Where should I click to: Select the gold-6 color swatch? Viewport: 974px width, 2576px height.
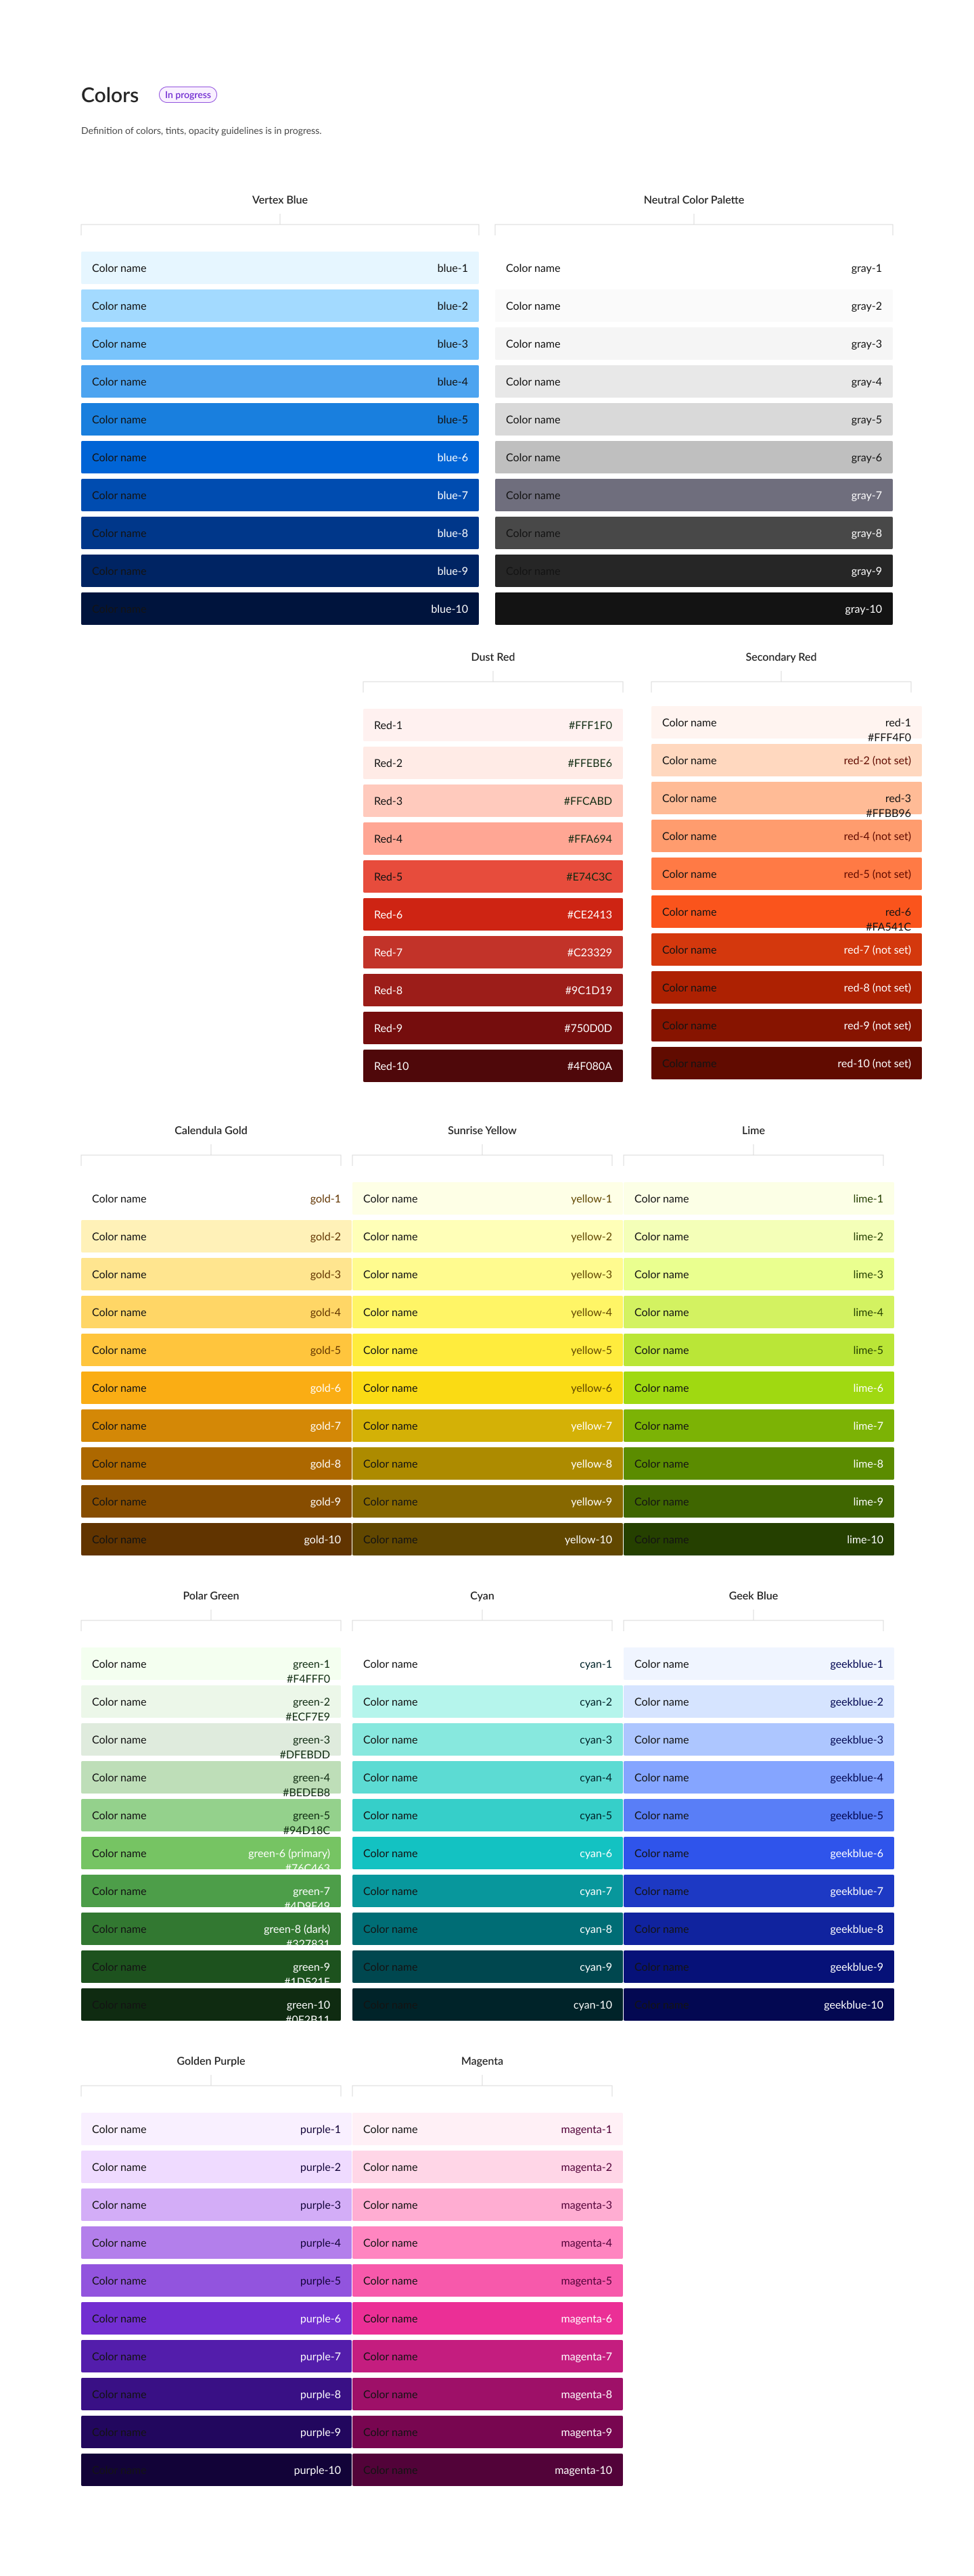(216, 1388)
